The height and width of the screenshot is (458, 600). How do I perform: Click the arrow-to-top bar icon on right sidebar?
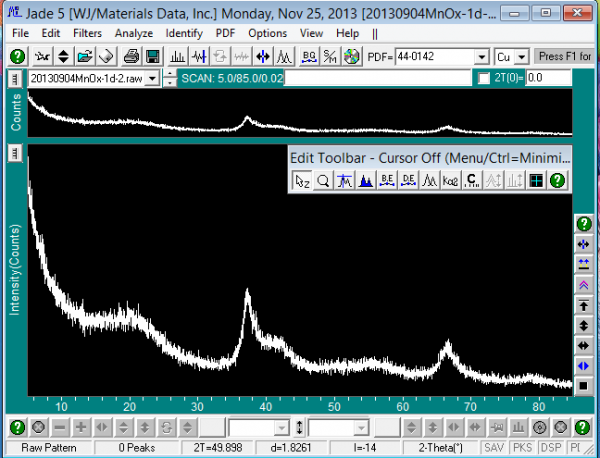click(584, 305)
